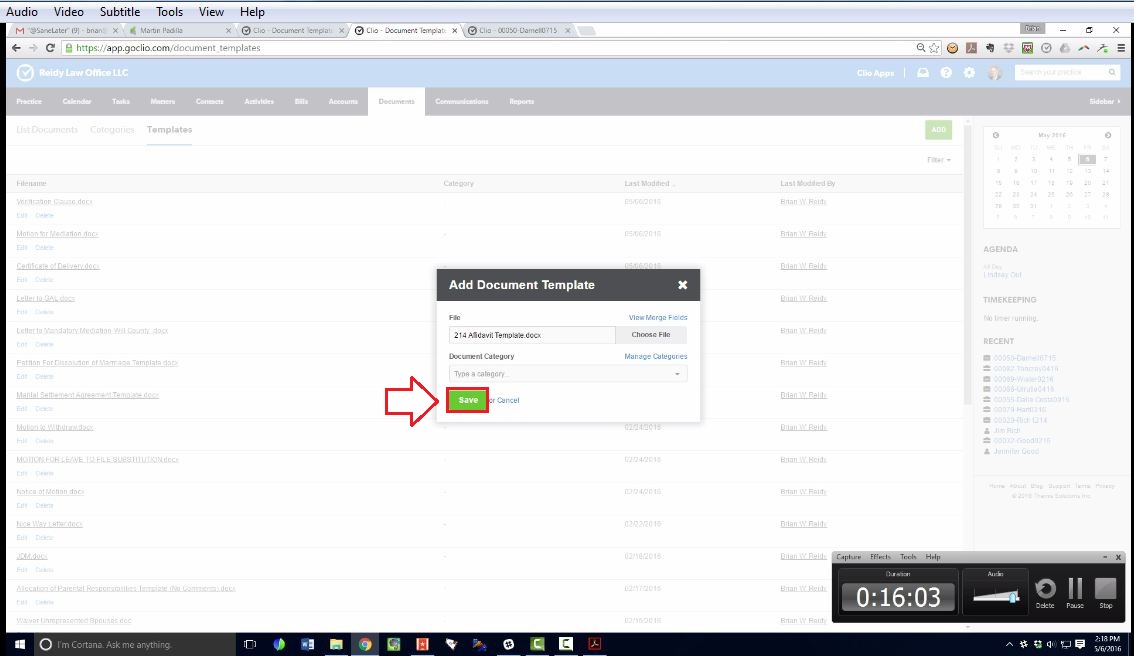Click the Reidy Law Office LLC logo
This screenshot has height=656, width=1134.
pyautogui.click(x=72, y=73)
